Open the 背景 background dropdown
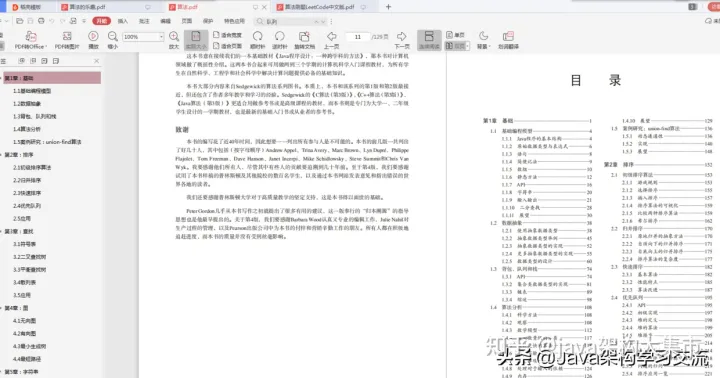Viewport: 720px width, 378px height. click(483, 40)
